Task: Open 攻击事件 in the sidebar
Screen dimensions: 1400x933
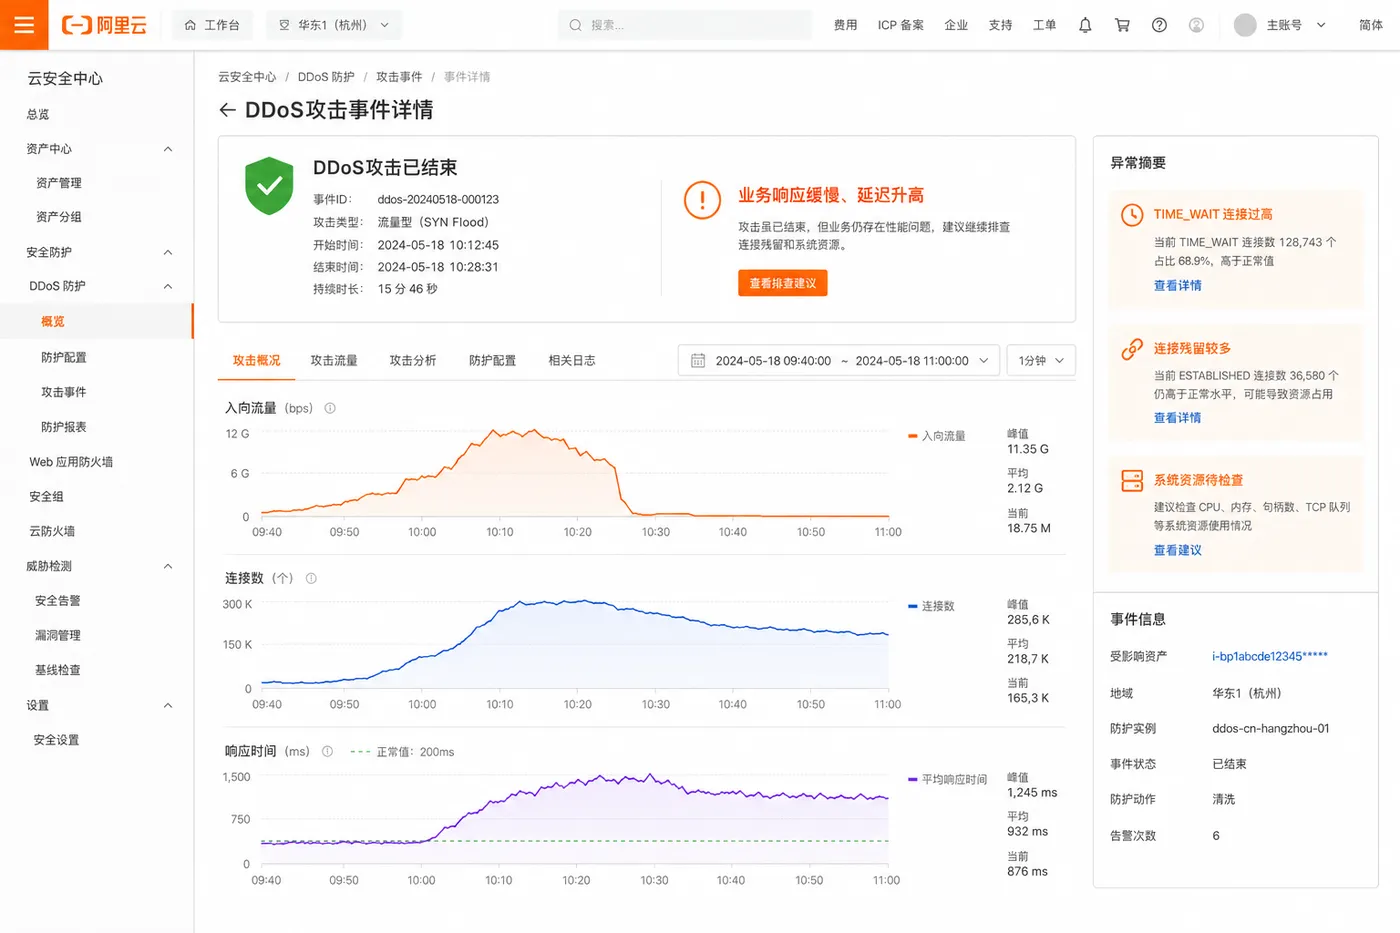Action: coord(64,392)
